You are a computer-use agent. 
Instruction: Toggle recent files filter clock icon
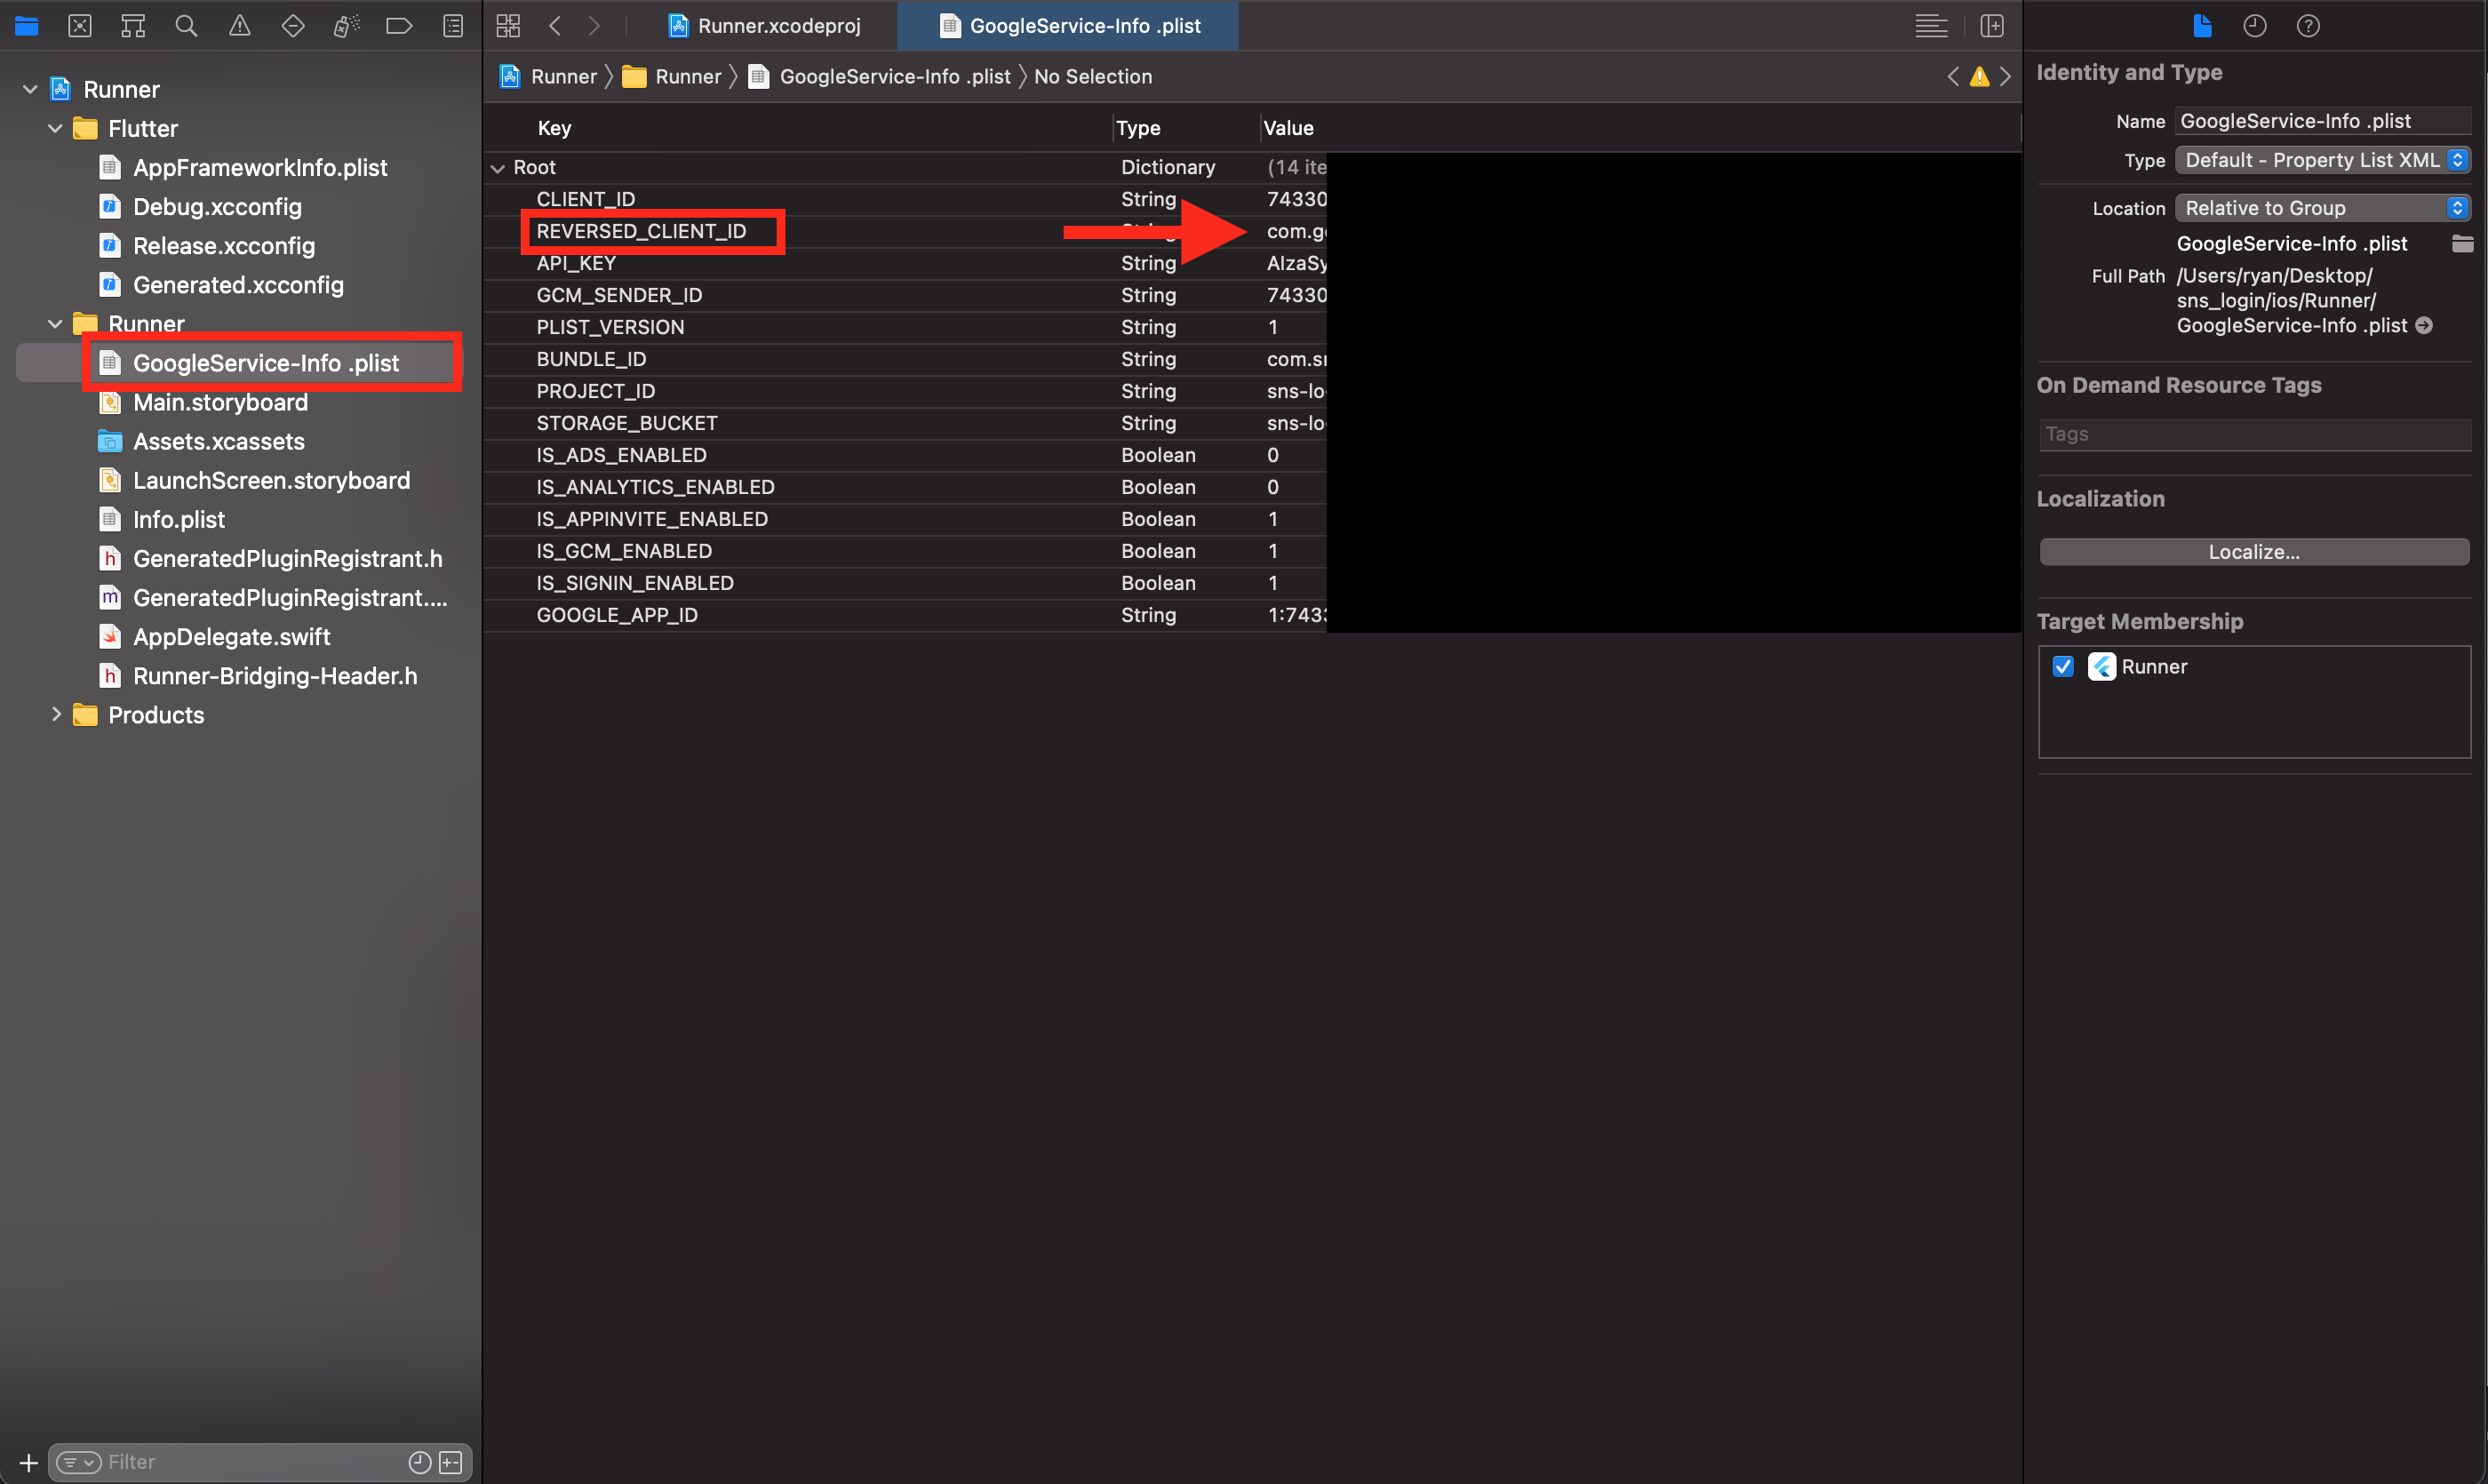420,1462
